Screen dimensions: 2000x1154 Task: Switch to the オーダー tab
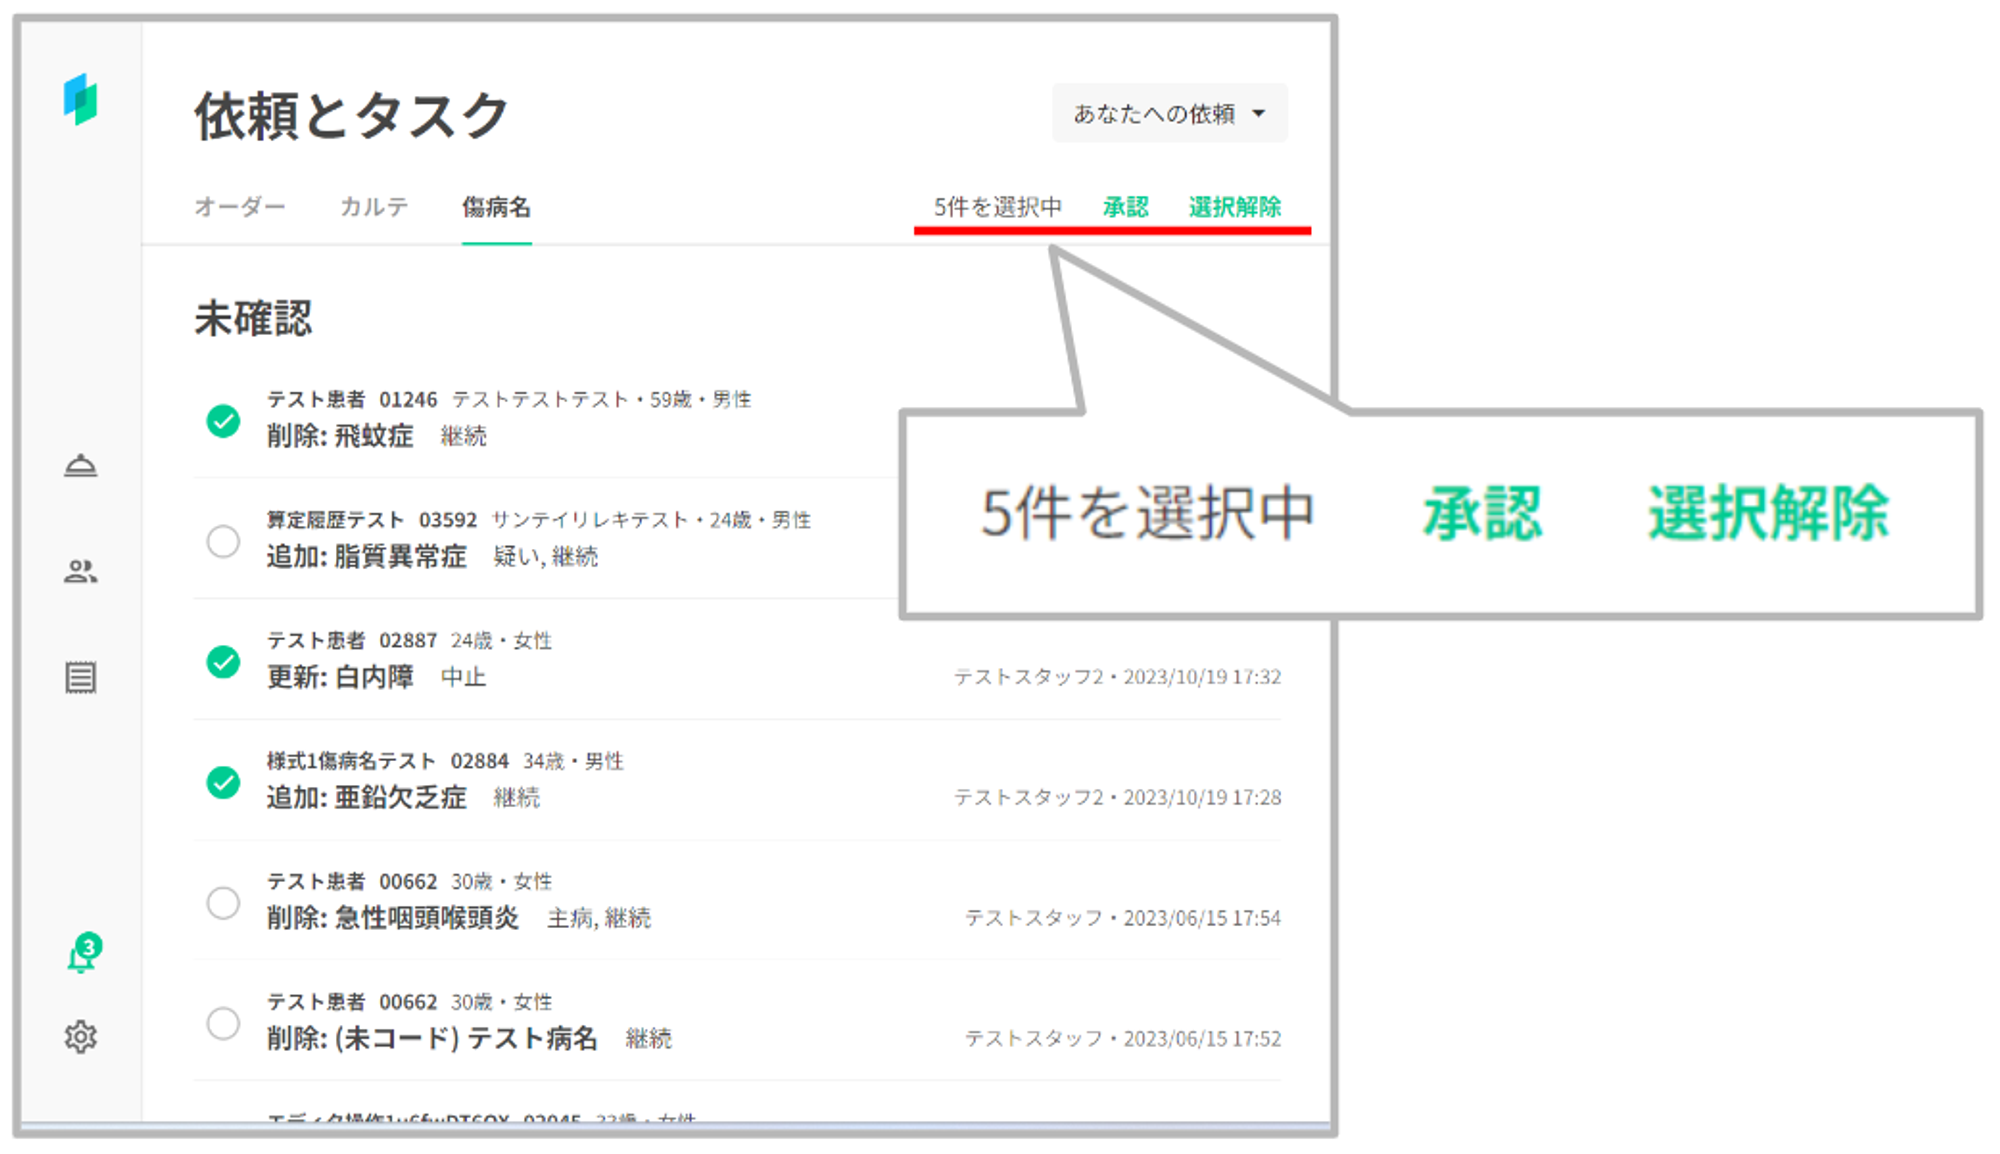coord(240,207)
